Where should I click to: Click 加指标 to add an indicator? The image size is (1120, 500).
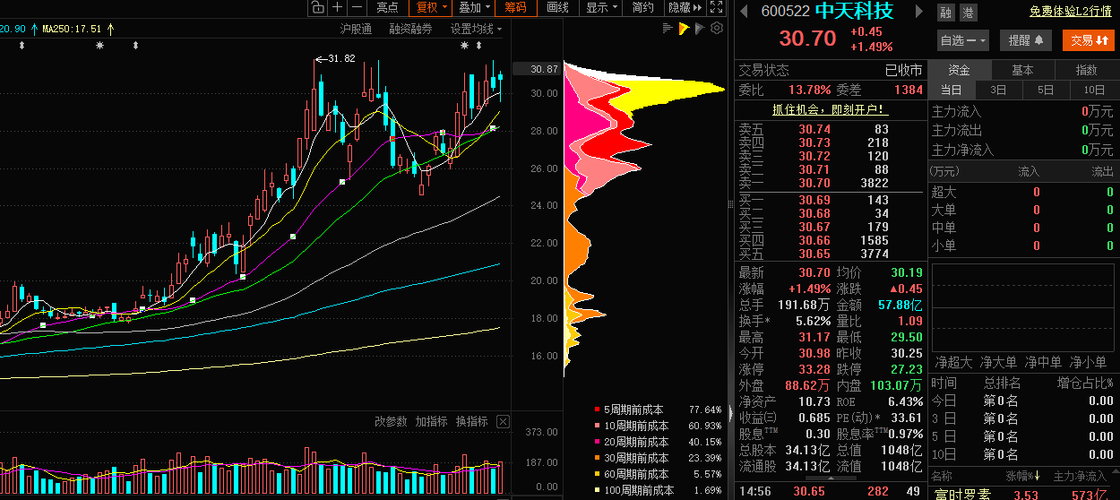coord(431,421)
